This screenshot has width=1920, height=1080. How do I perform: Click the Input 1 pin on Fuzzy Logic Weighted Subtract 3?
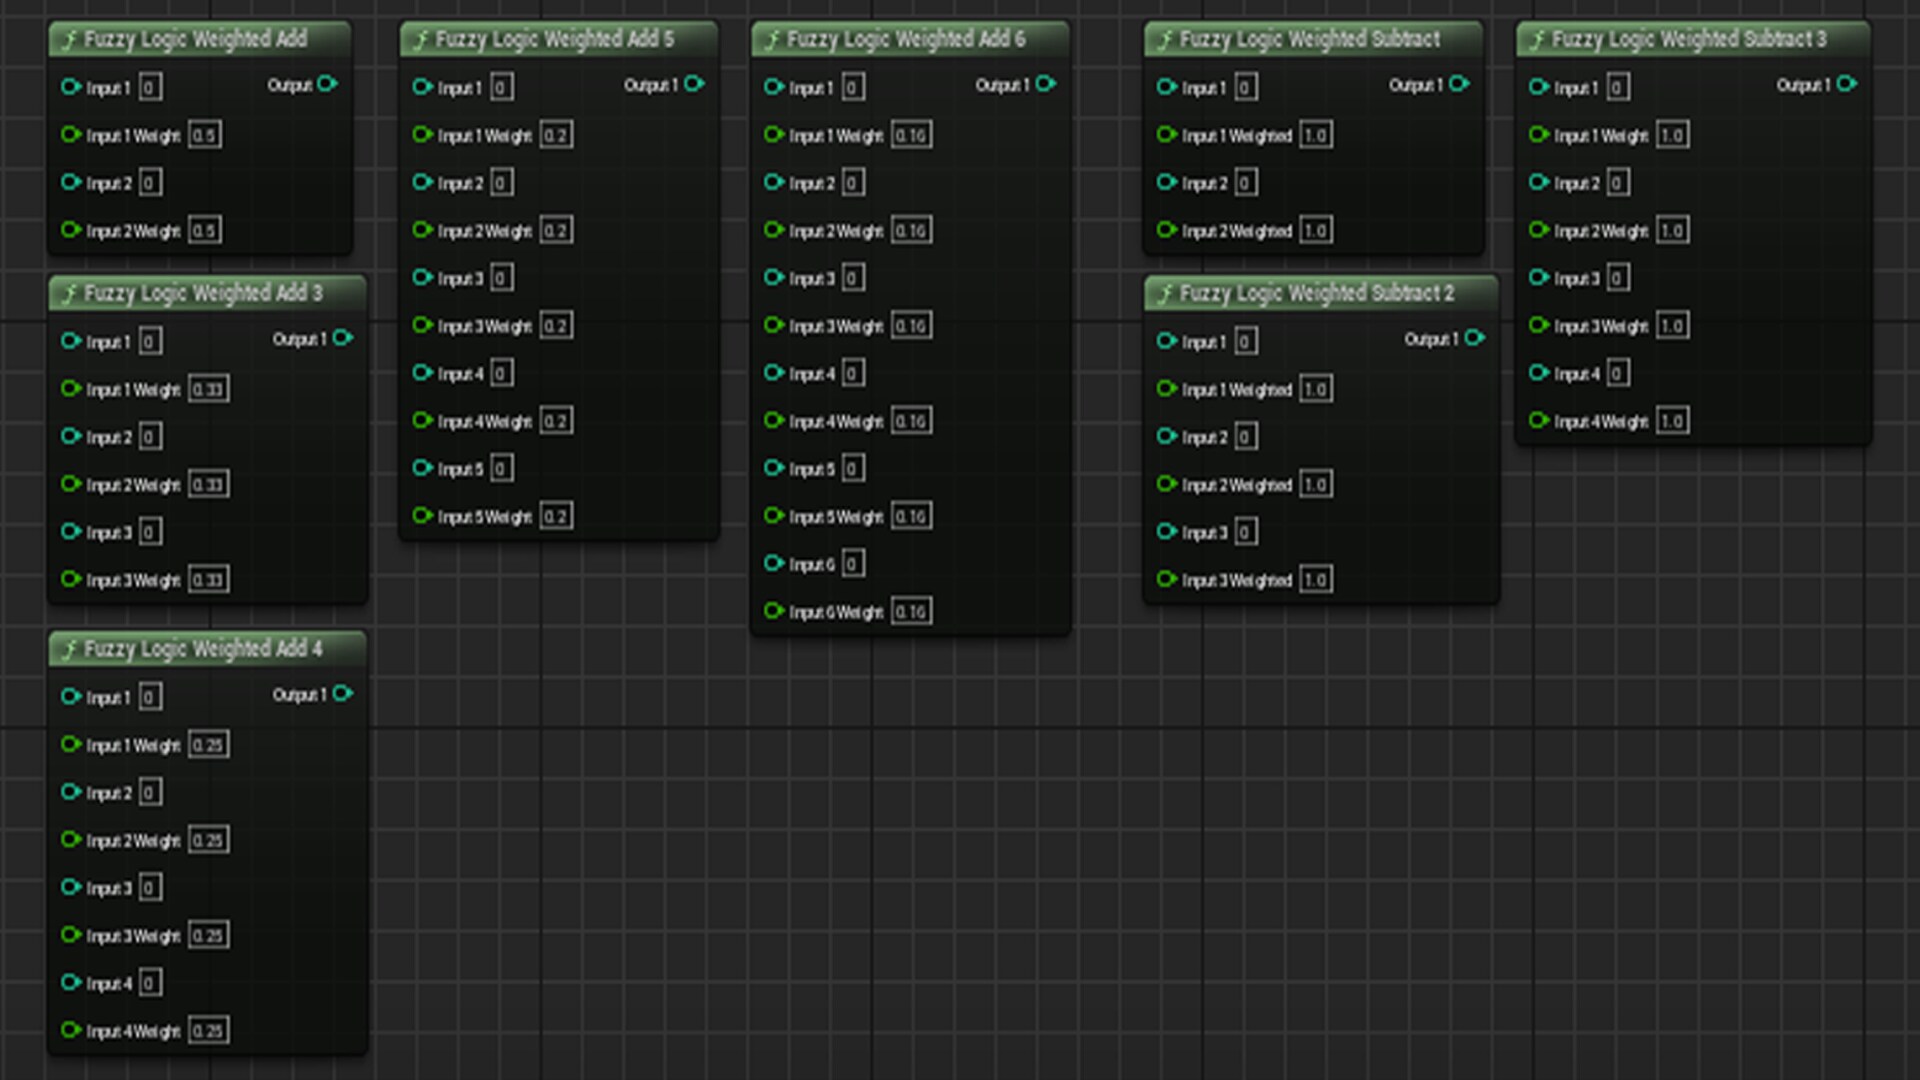point(1537,87)
